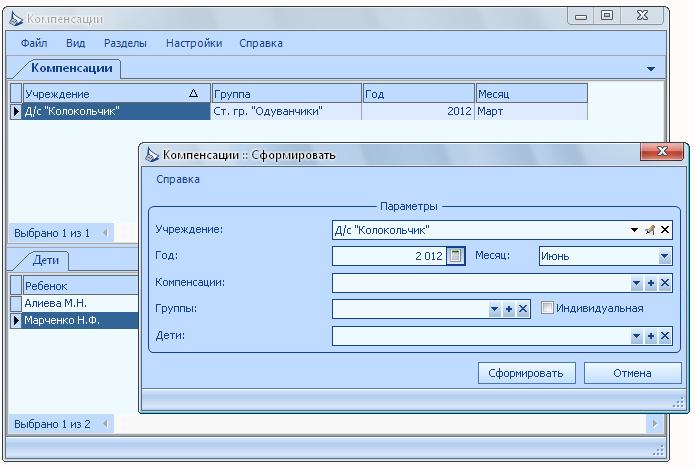Open the calculator icon in Год field

click(455, 256)
